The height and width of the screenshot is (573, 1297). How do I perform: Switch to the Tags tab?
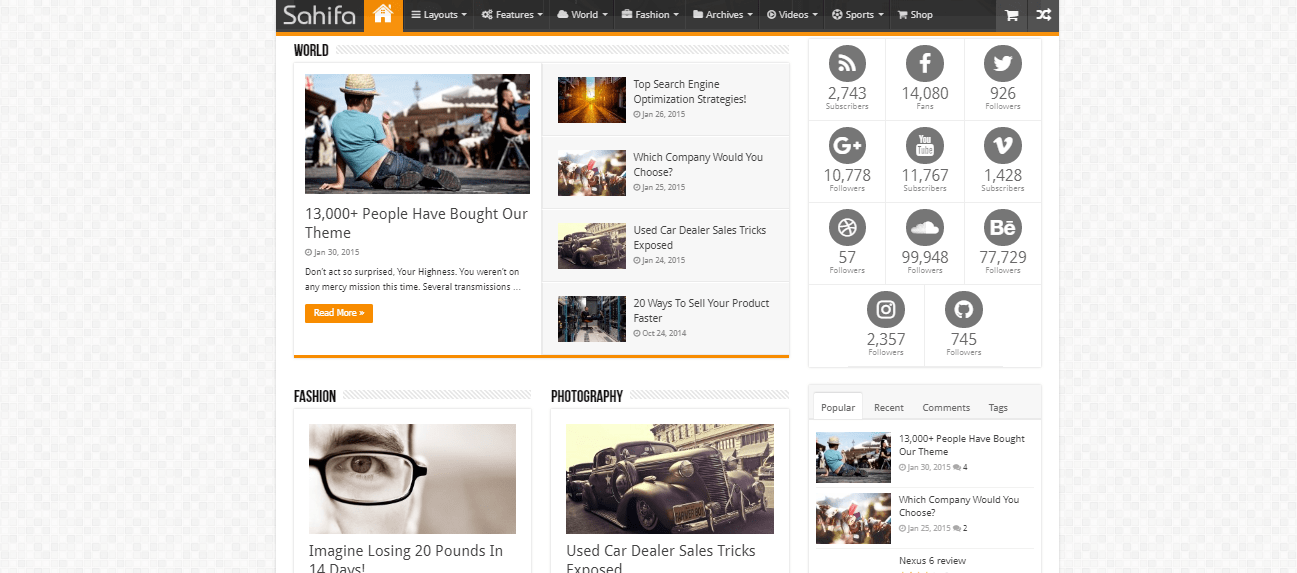[998, 407]
